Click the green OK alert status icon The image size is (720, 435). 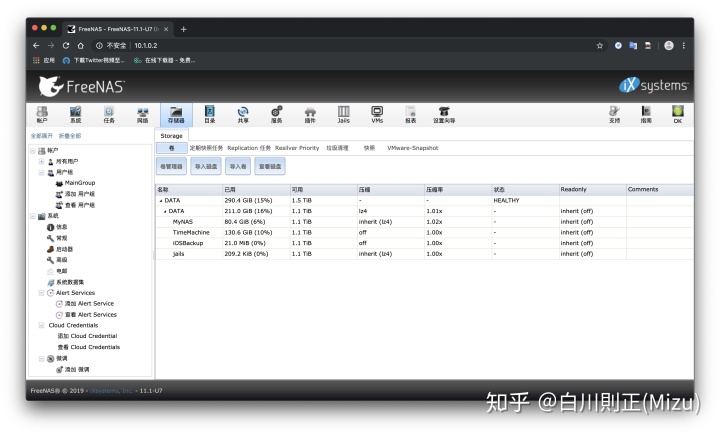[x=678, y=114]
